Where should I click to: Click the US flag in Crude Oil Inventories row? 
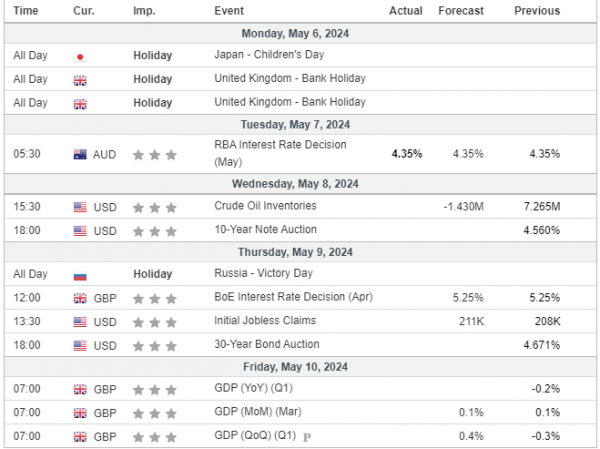pyautogui.click(x=80, y=207)
